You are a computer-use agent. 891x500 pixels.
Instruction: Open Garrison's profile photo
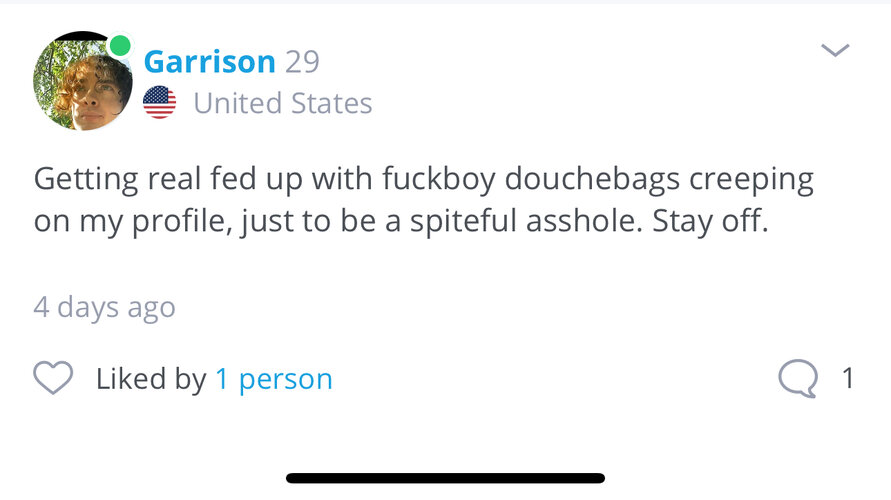(83, 81)
